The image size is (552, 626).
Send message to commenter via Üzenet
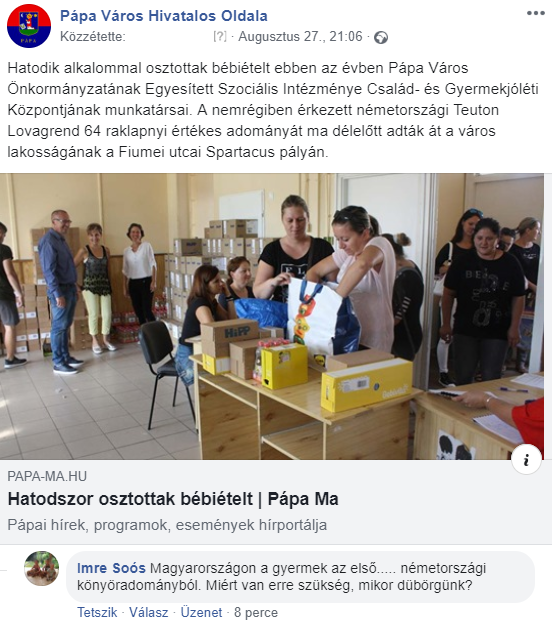201,612
